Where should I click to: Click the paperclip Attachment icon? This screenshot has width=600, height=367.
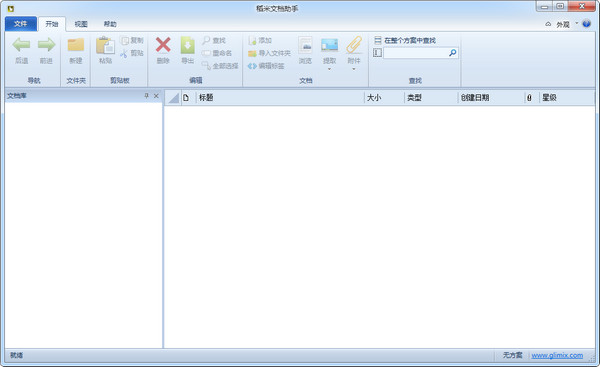tap(354, 45)
